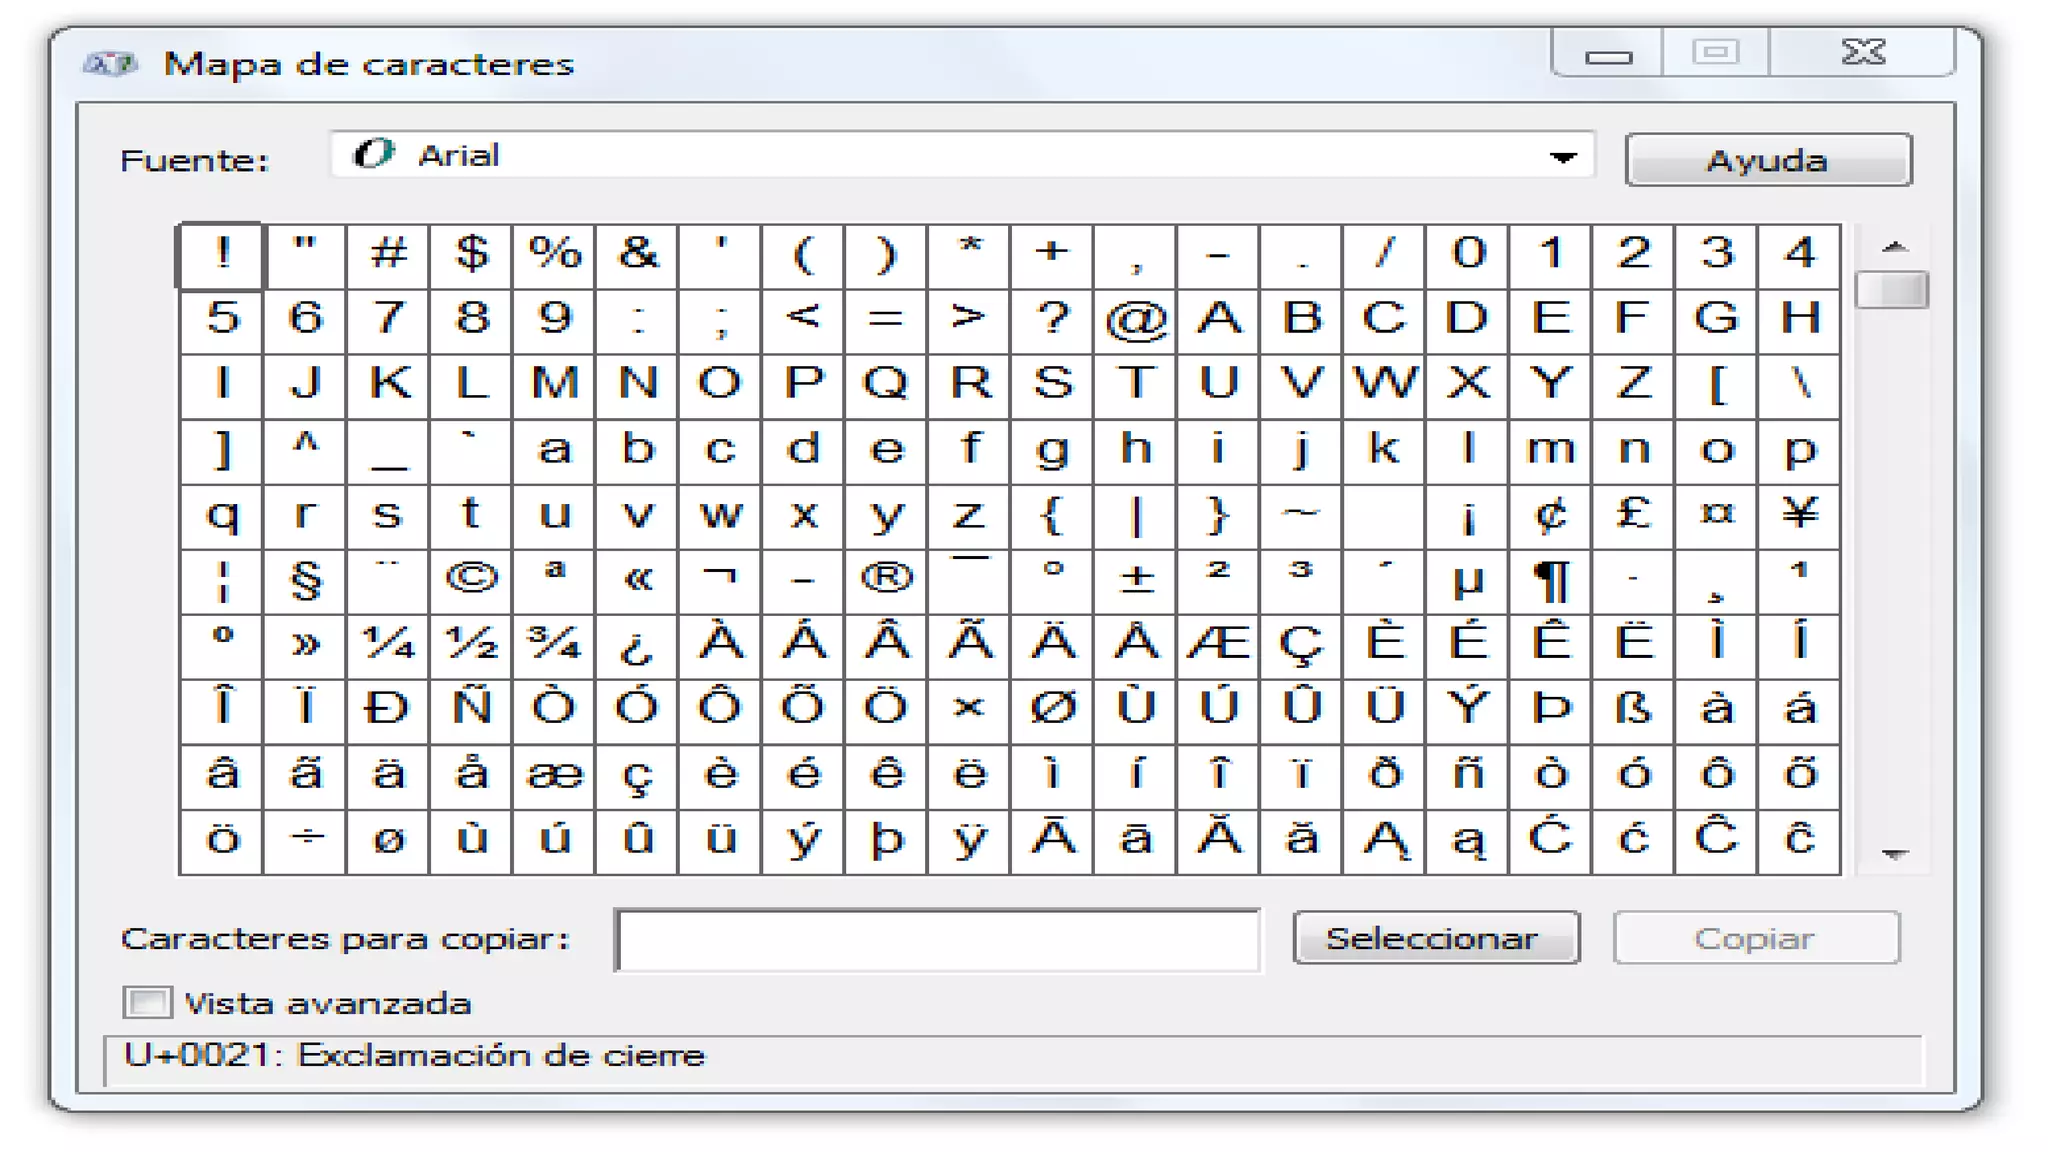Click the Caracteres para copiar field
This screenshot has width=2048, height=1152.
click(x=938, y=939)
